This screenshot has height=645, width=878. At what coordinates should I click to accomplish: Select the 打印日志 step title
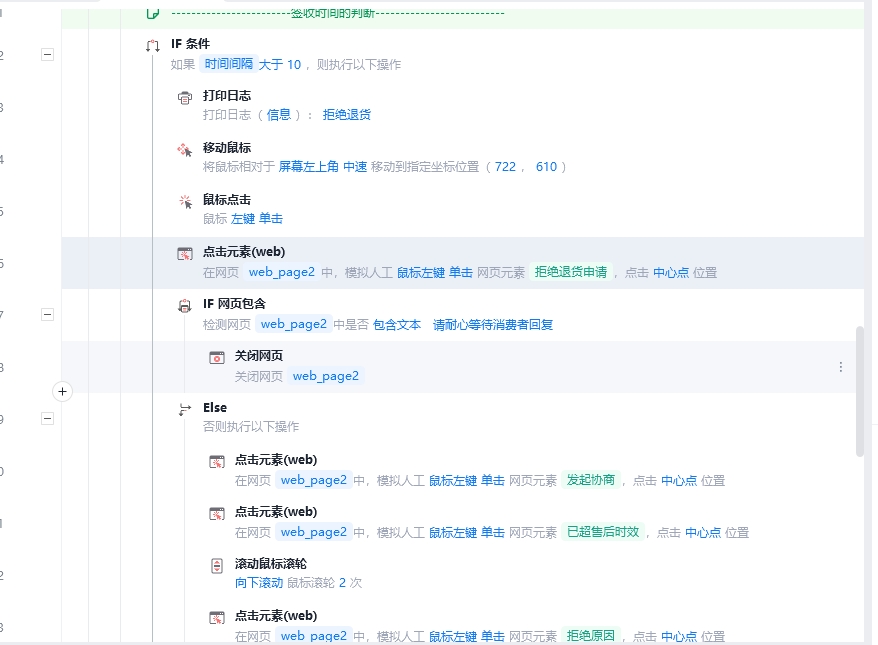coord(227,96)
